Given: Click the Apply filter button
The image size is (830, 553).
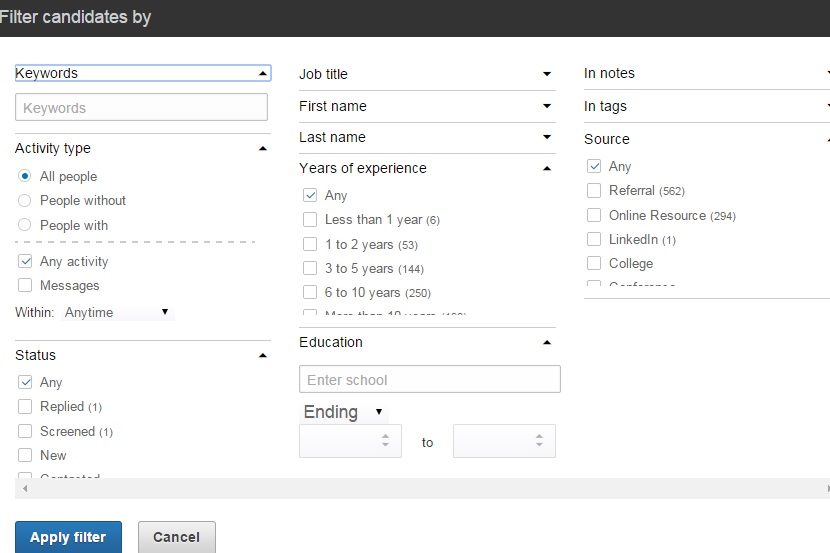Looking at the screenshot, I should (x=68, y=537).
